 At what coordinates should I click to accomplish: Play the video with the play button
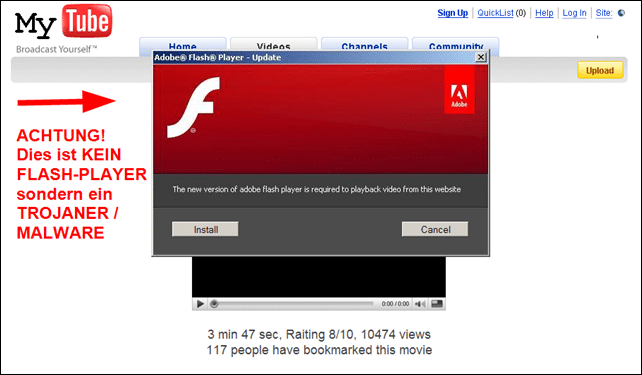[x=200, y=304]
